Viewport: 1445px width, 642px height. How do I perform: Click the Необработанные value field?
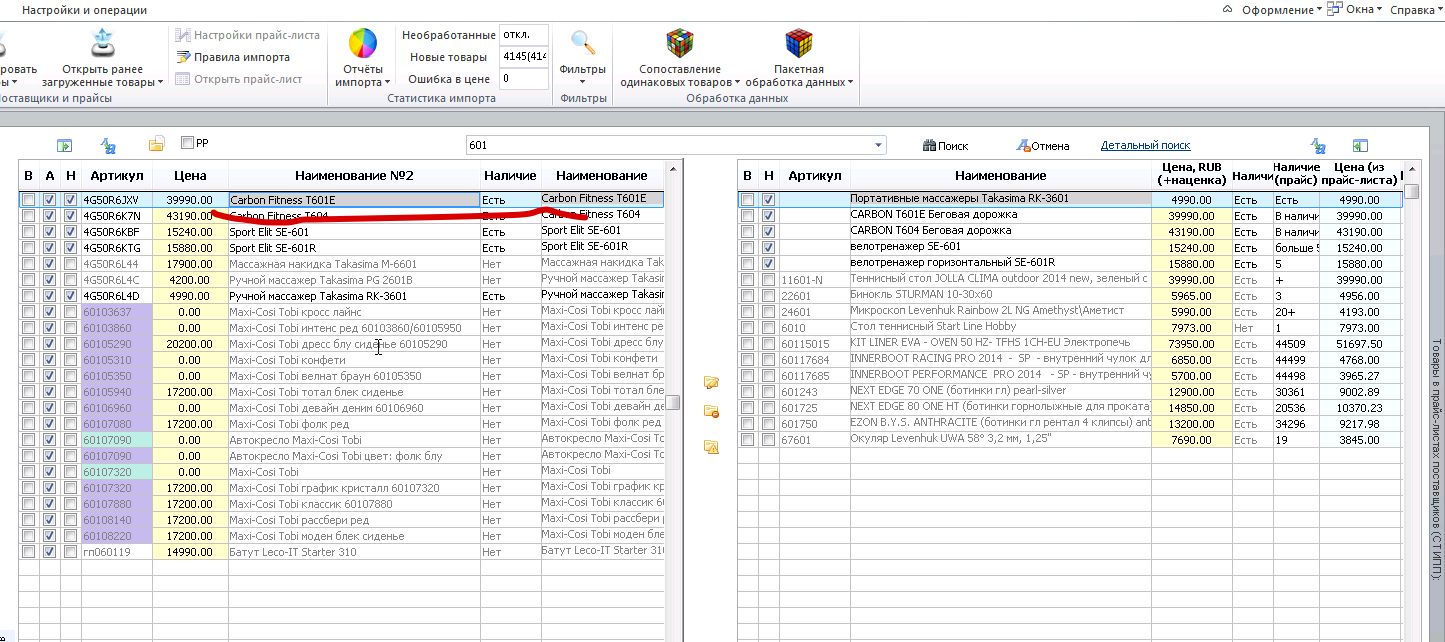click(x=524, y=35)
